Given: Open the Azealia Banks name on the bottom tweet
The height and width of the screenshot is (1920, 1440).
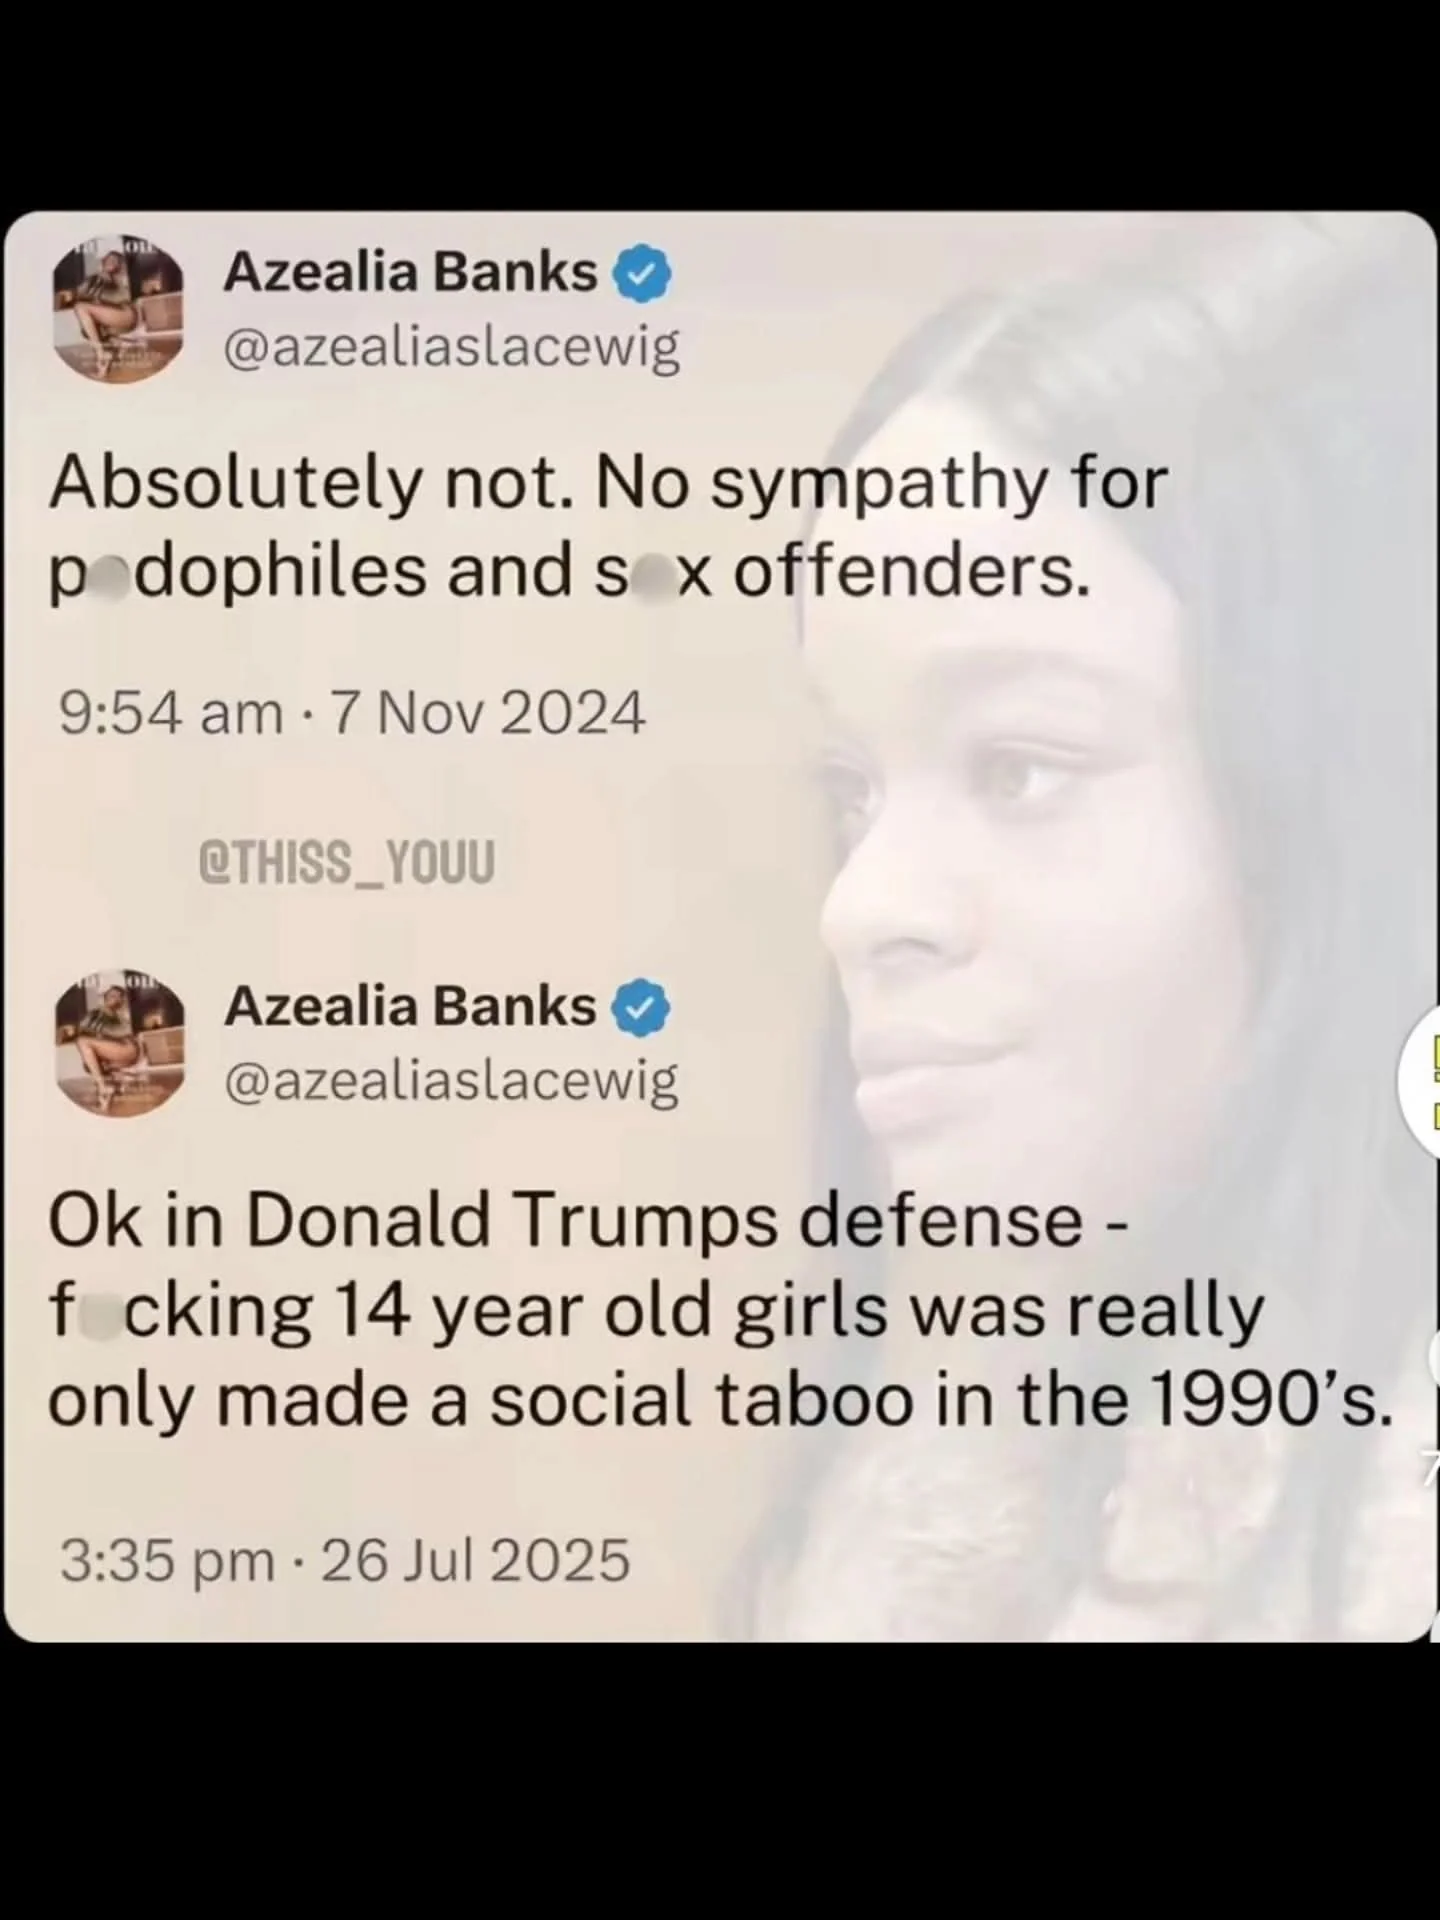Looking at the screenshot, I should coord(410,1007).
